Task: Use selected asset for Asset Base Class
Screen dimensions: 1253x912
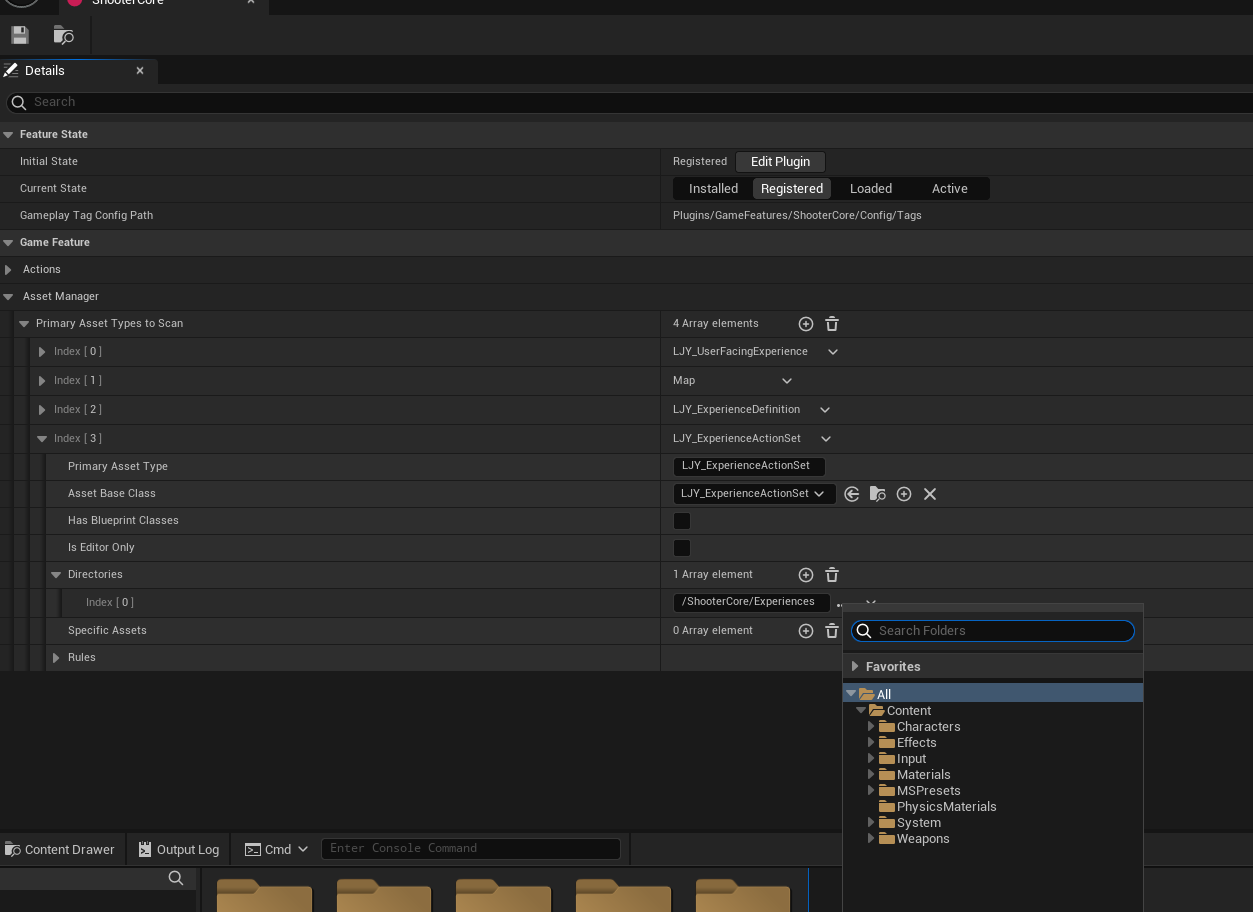Action: coord(852,494)
